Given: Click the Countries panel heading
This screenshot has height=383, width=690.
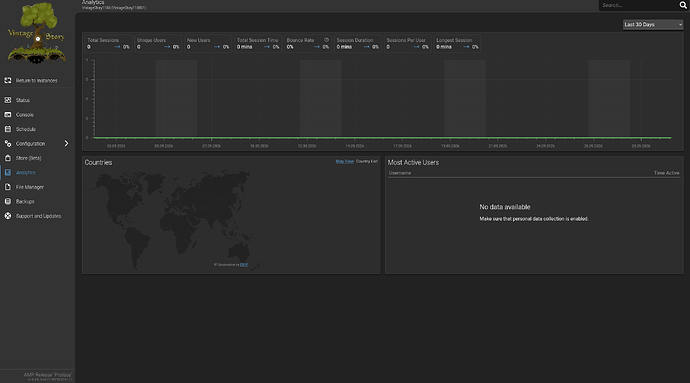Looking at the screenshot, I should pyautogui.click(x=98, y=162).
